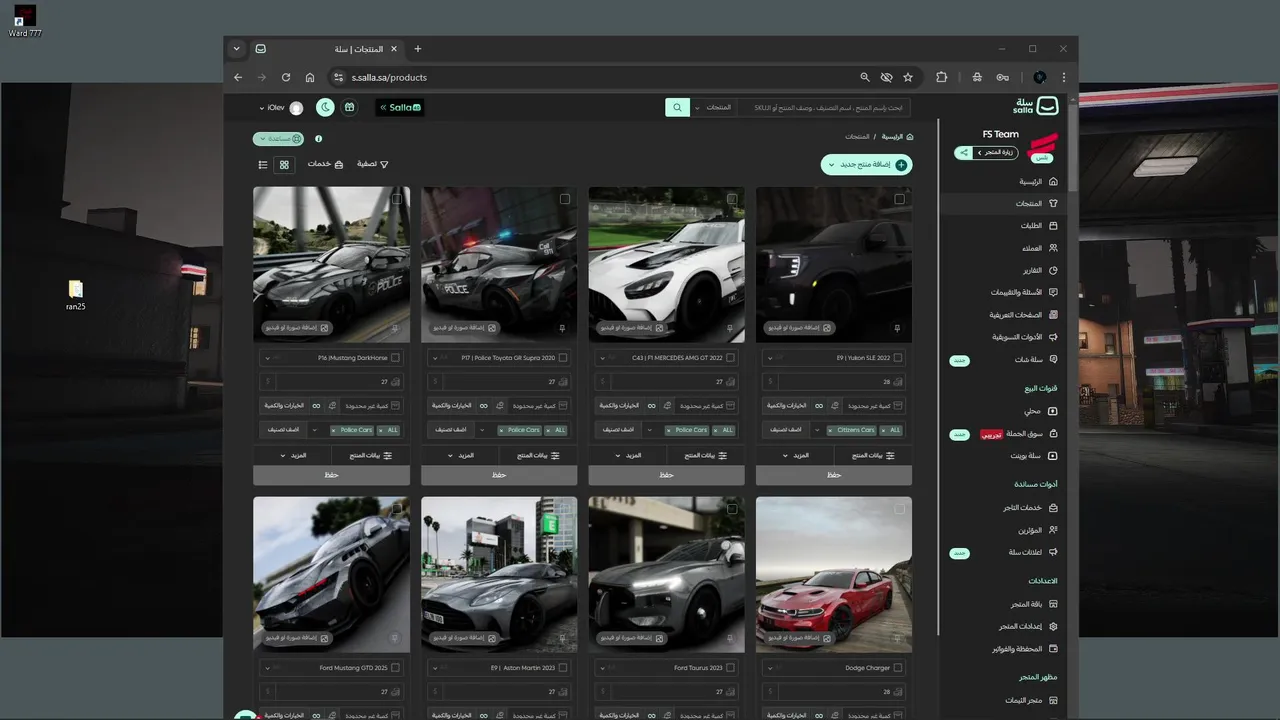Pin the P16 Mustang DarkHorse product
The image size is (1280, 720).
click(394, 328)
